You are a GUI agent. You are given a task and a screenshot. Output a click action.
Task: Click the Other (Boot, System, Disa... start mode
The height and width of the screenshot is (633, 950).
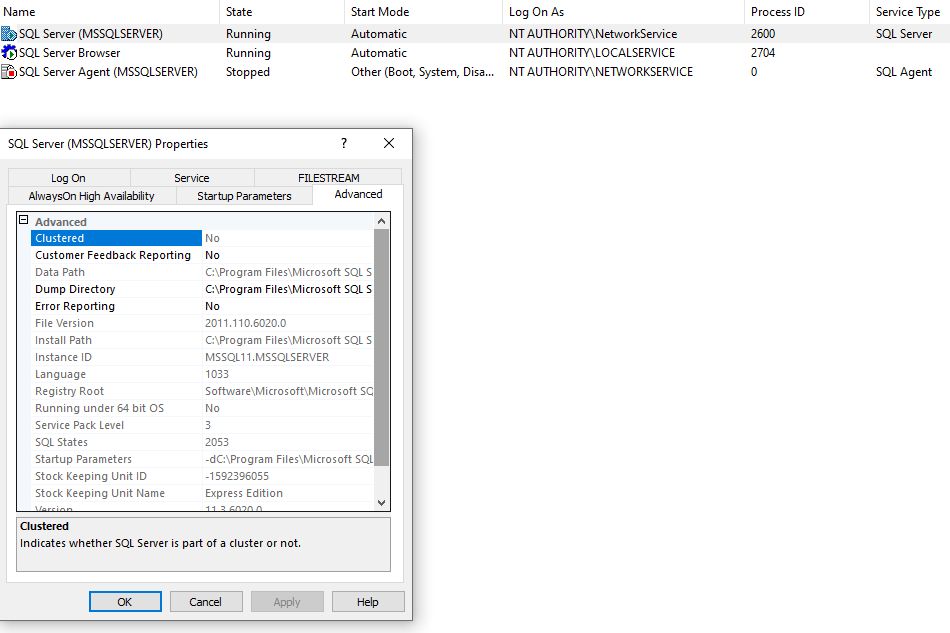click(x=422, y=71)
